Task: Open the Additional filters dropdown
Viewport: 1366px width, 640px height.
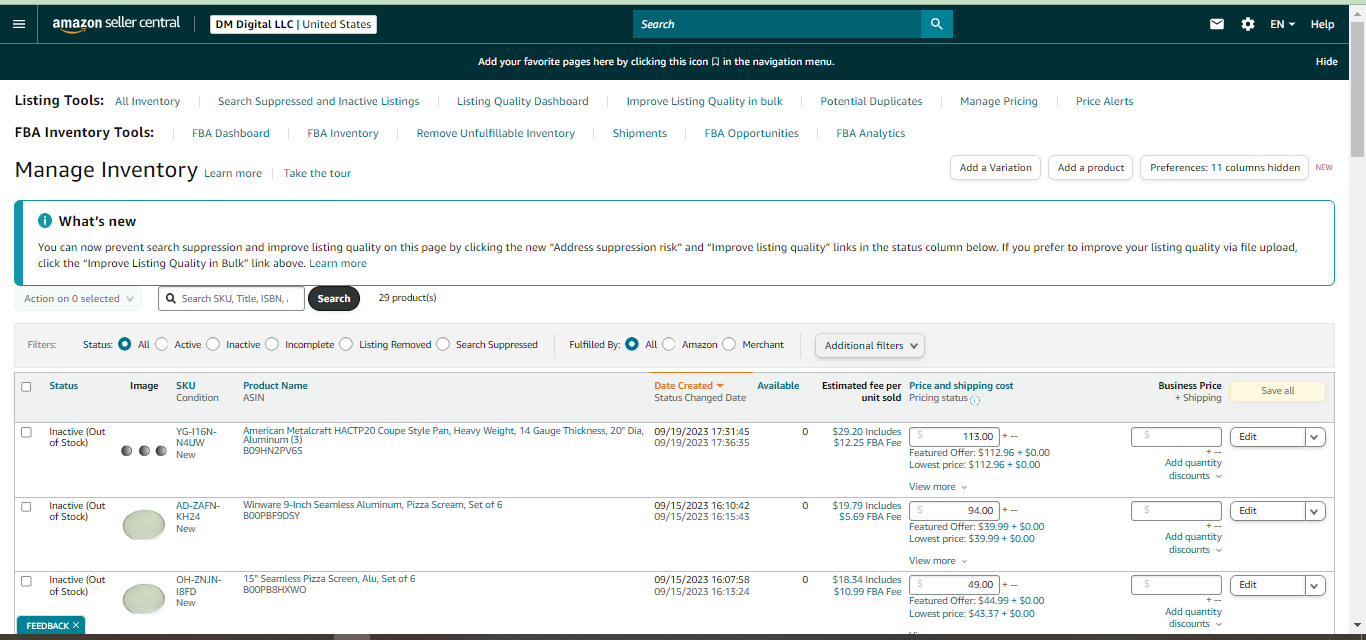Action: coord(870,345)
